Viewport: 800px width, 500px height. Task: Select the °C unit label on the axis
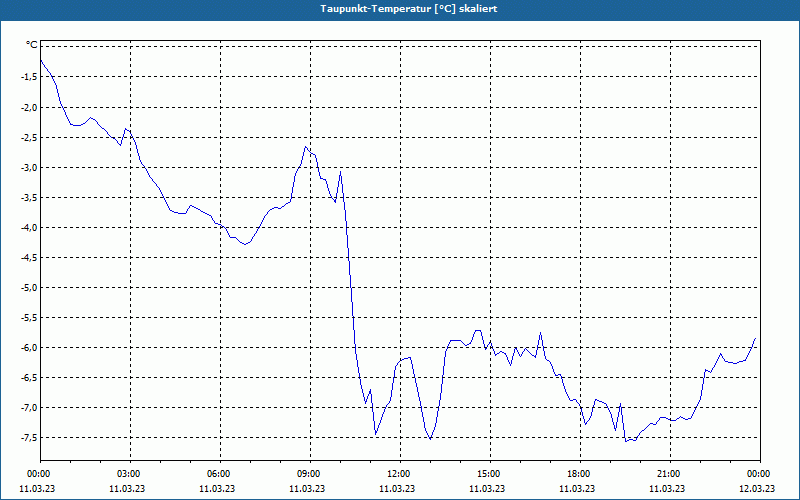click(x=32, y=45)
